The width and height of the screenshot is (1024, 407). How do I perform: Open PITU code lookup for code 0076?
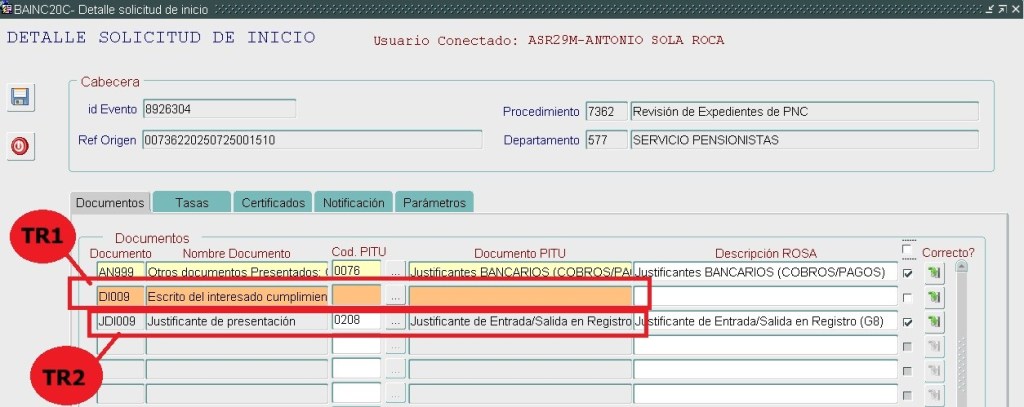click(x=396, y=271)
